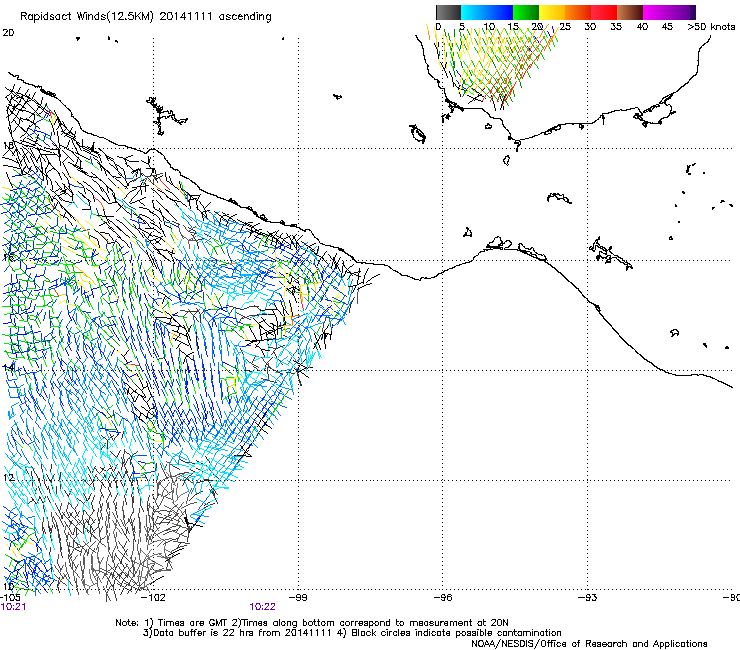This screenshot has width=740, height=650.
Task: Click the '-102' longitude axis label
Action: pos(154,598)
